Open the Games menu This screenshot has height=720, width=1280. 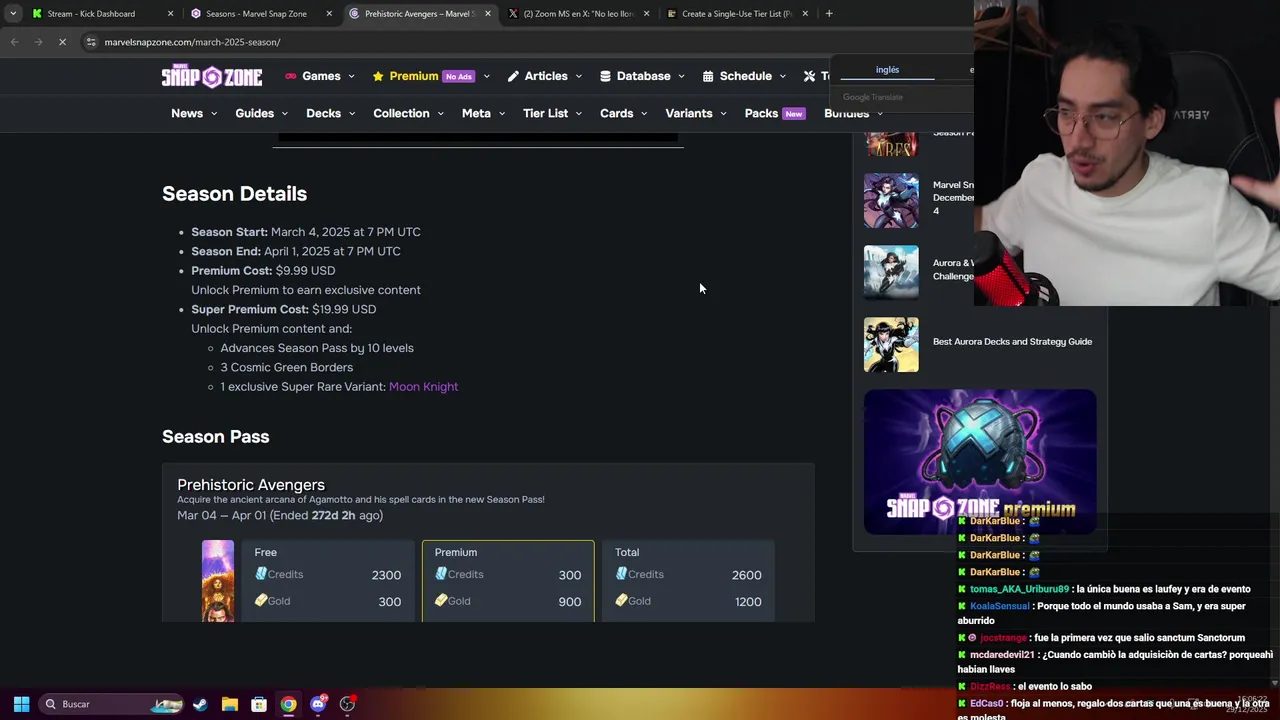point(320,76)
